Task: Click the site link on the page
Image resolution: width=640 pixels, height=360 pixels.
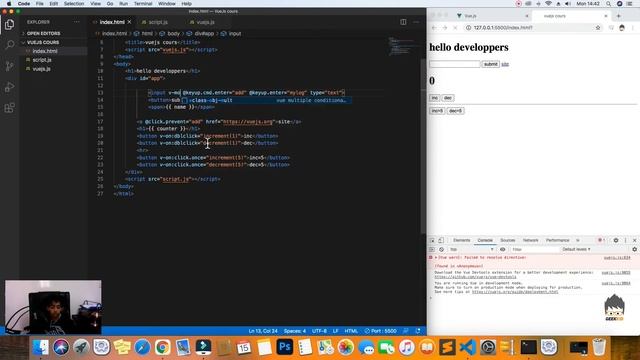Action: click(x=505, y=64)
